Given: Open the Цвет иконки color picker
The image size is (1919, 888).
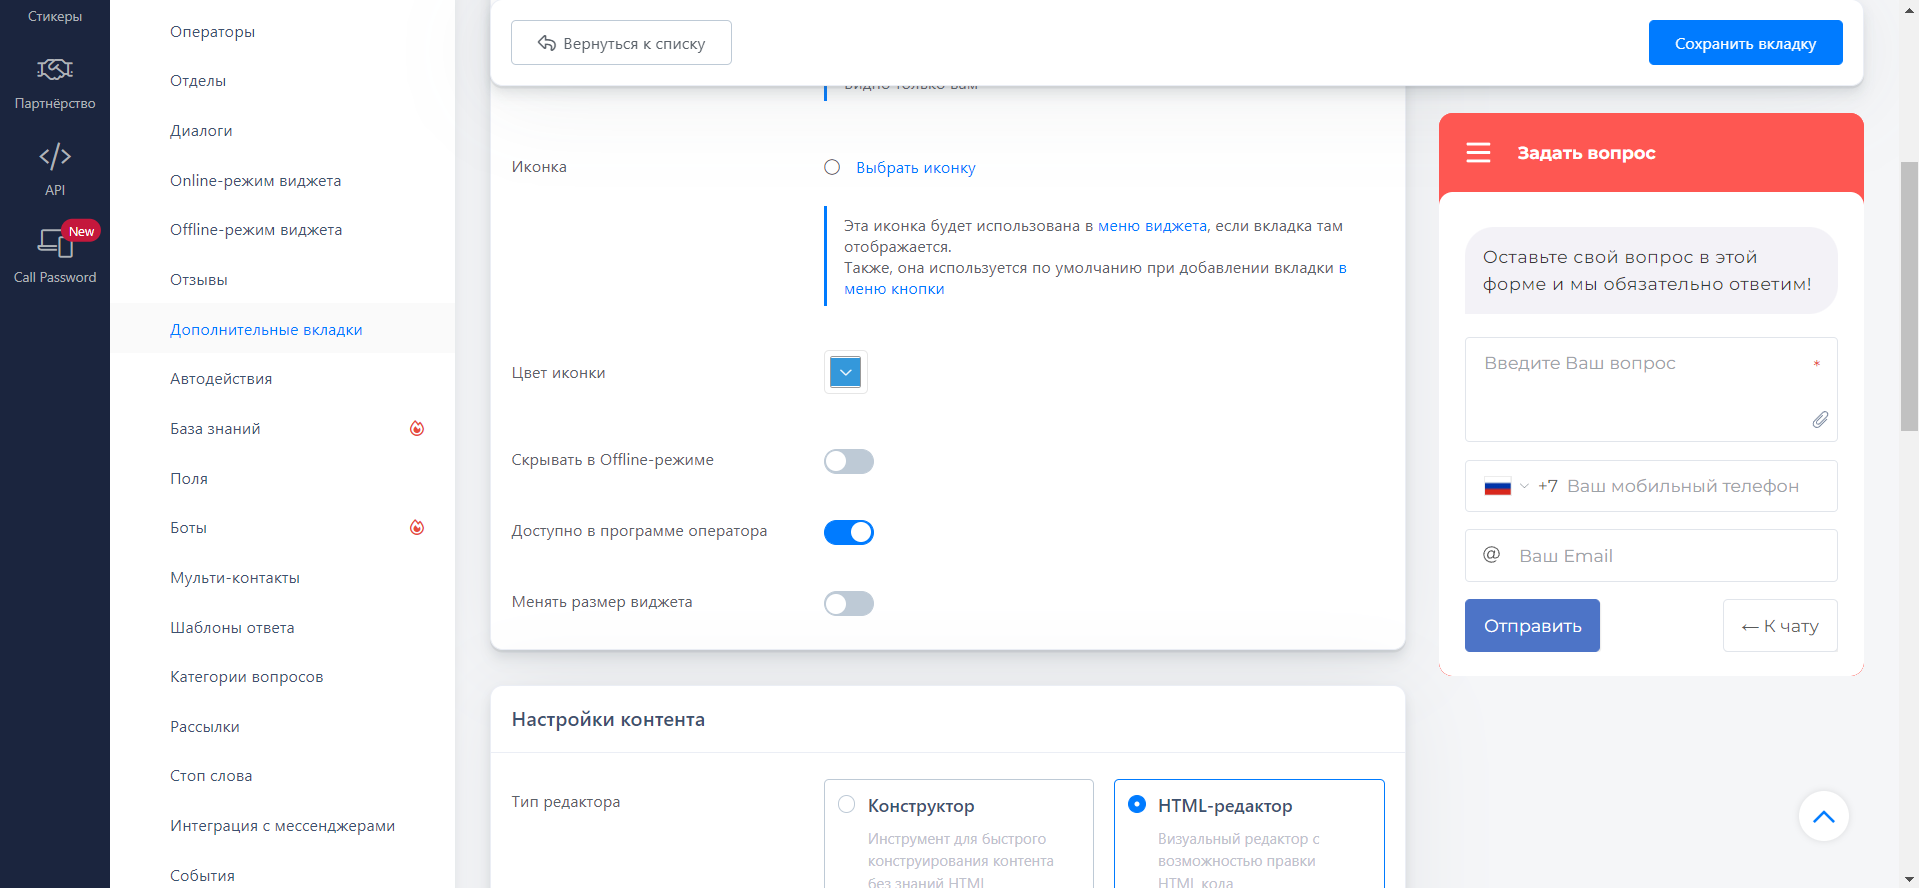Looking at the screenshot, I should [845, 373].
